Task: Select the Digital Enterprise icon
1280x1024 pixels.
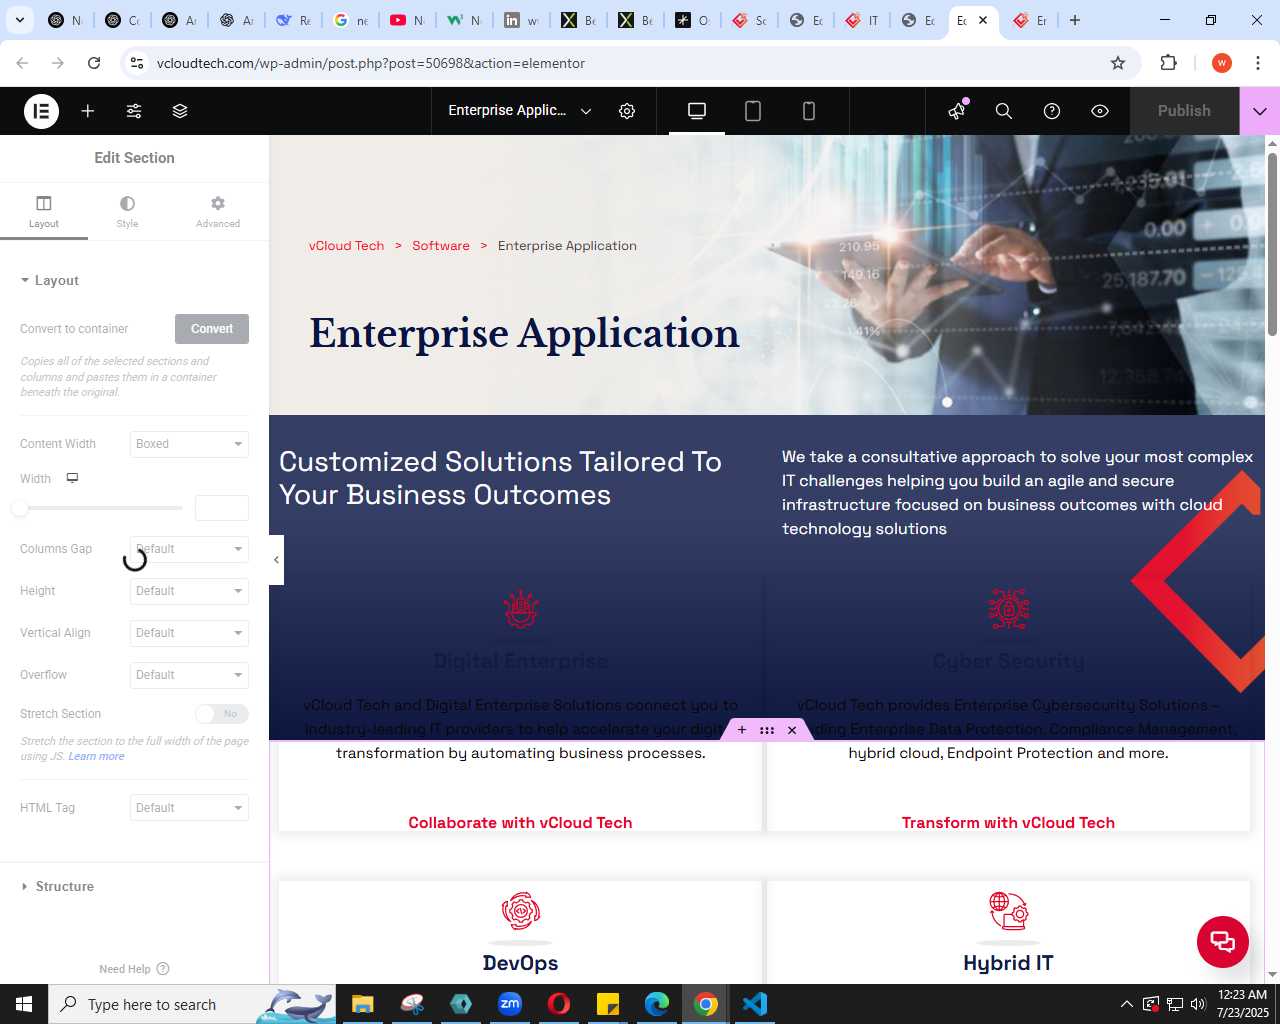Action: [x=521, y=609]
